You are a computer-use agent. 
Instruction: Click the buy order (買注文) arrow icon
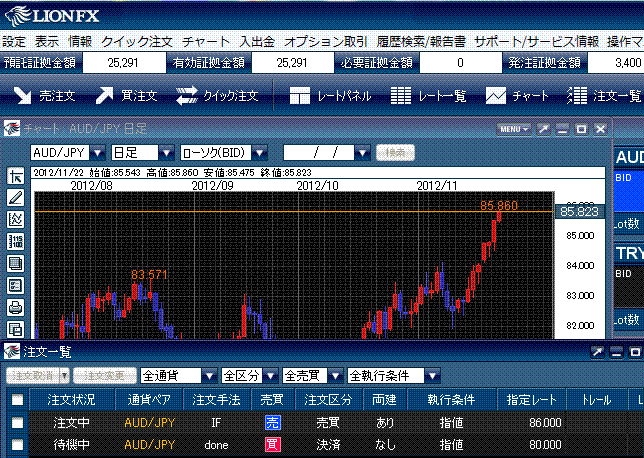point(104,95)
